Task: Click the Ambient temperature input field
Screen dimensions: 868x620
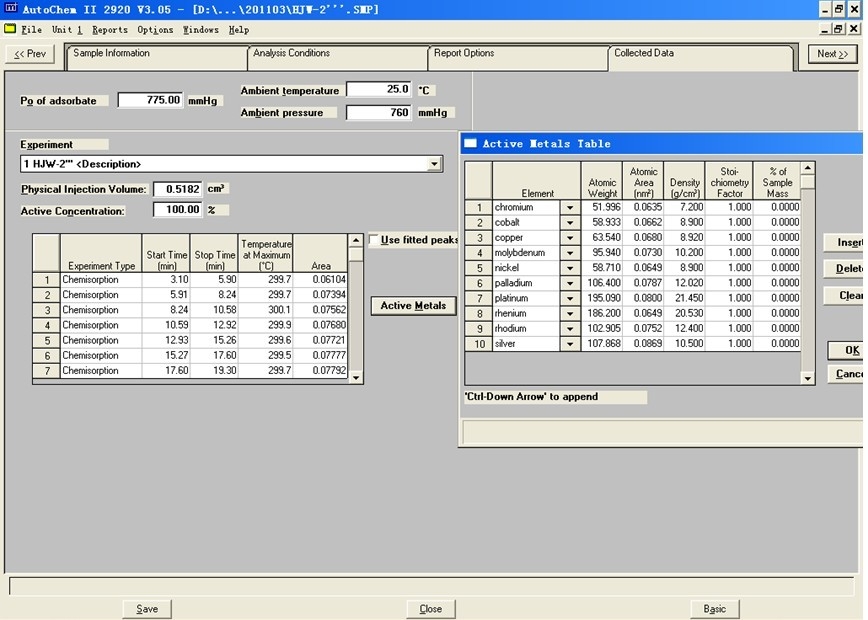Action: [x=378, y=90]
